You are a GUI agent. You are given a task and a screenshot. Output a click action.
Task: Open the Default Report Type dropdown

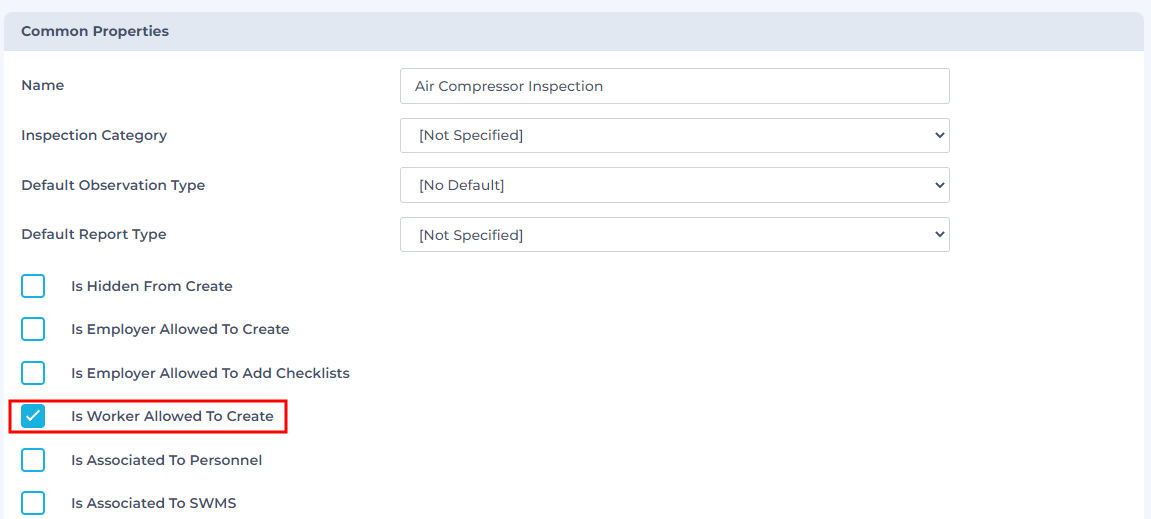(x=674, y=235)
